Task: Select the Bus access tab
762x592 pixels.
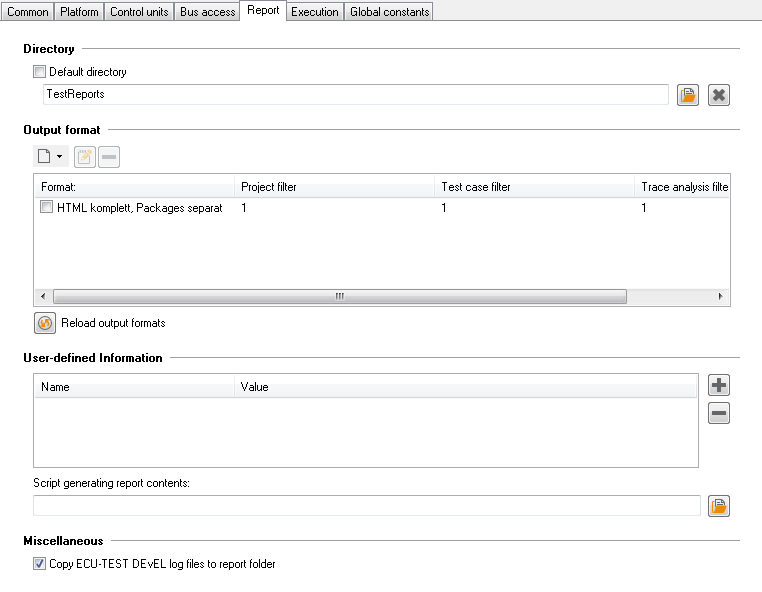Action: click(x=208, y=12)
